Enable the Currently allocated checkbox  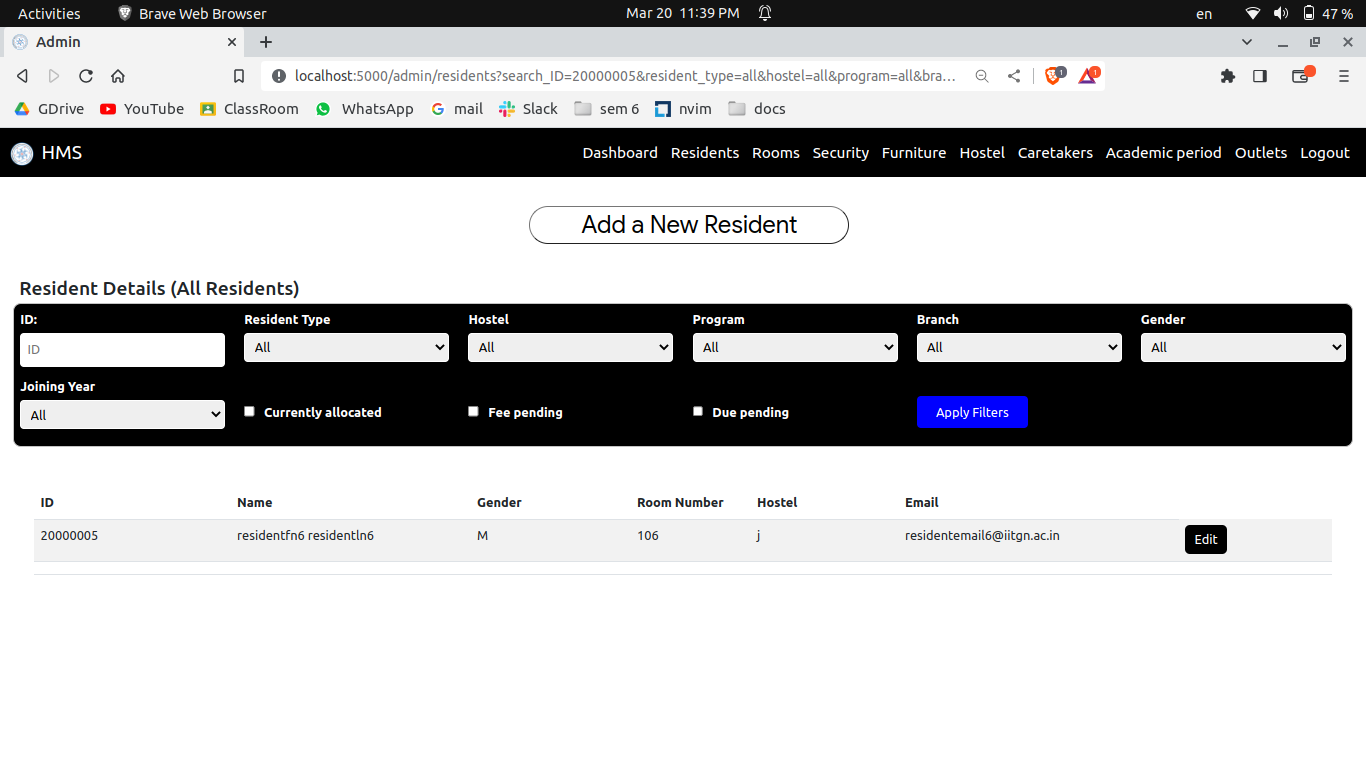pos(249,411)
